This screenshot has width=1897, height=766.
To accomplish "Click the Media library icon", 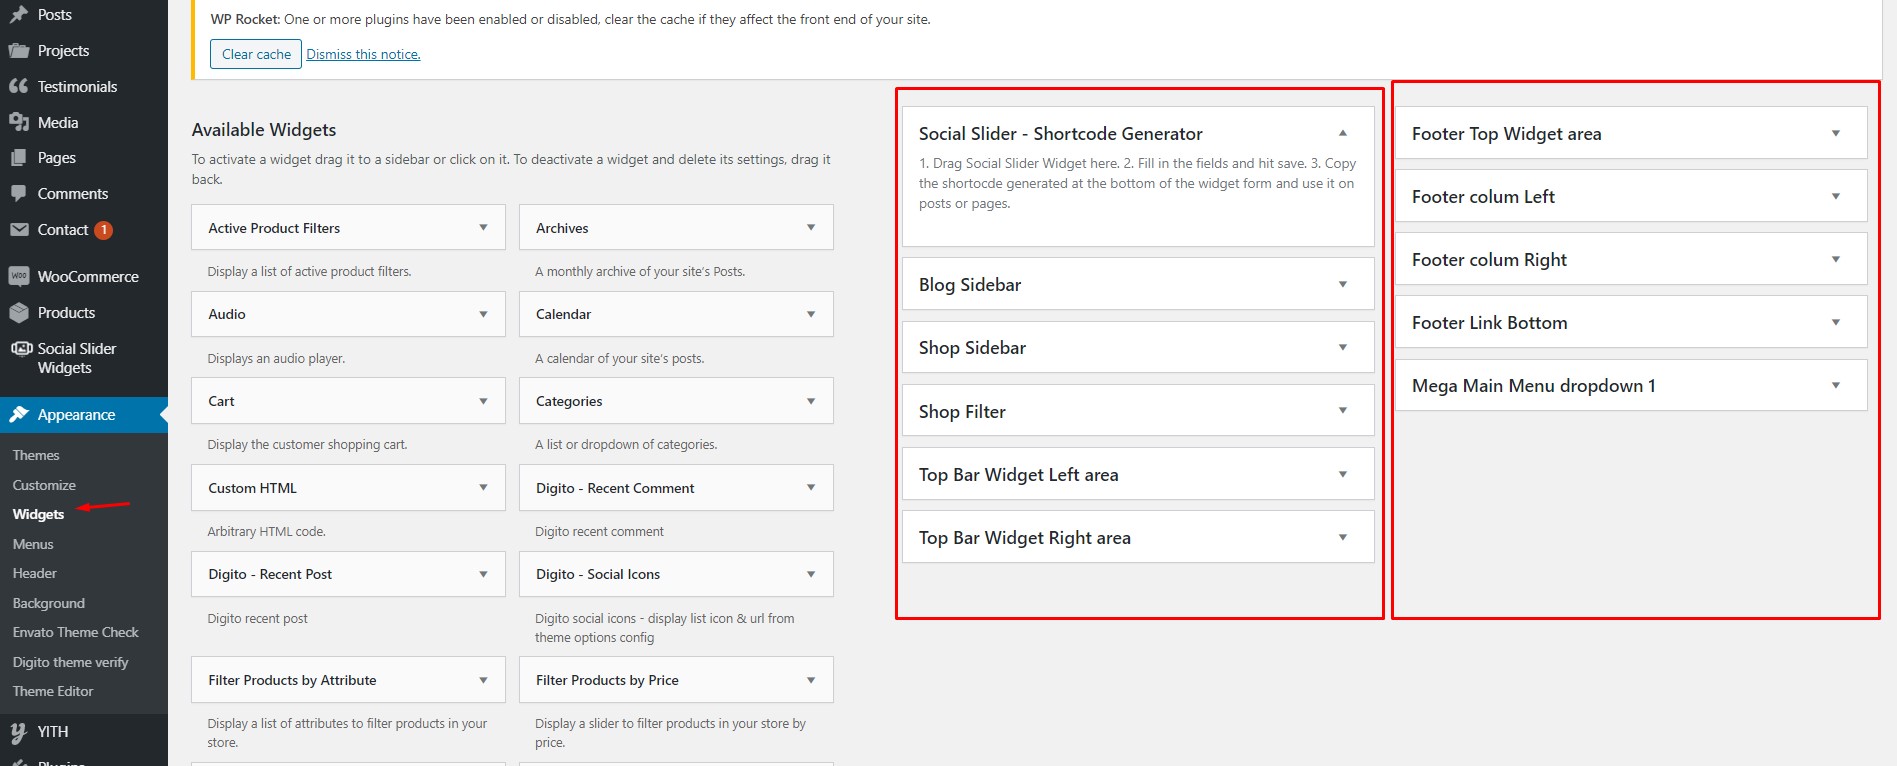I will point(18,123).
